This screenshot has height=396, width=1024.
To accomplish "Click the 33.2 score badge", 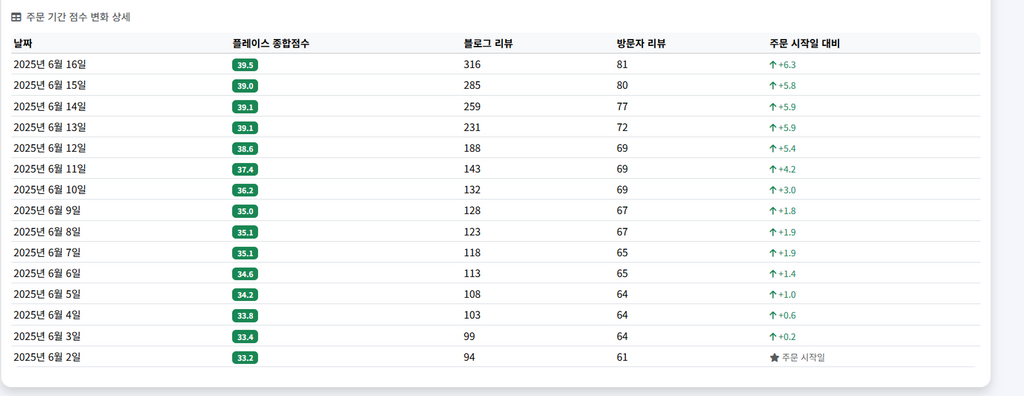I will pos(245,358).
